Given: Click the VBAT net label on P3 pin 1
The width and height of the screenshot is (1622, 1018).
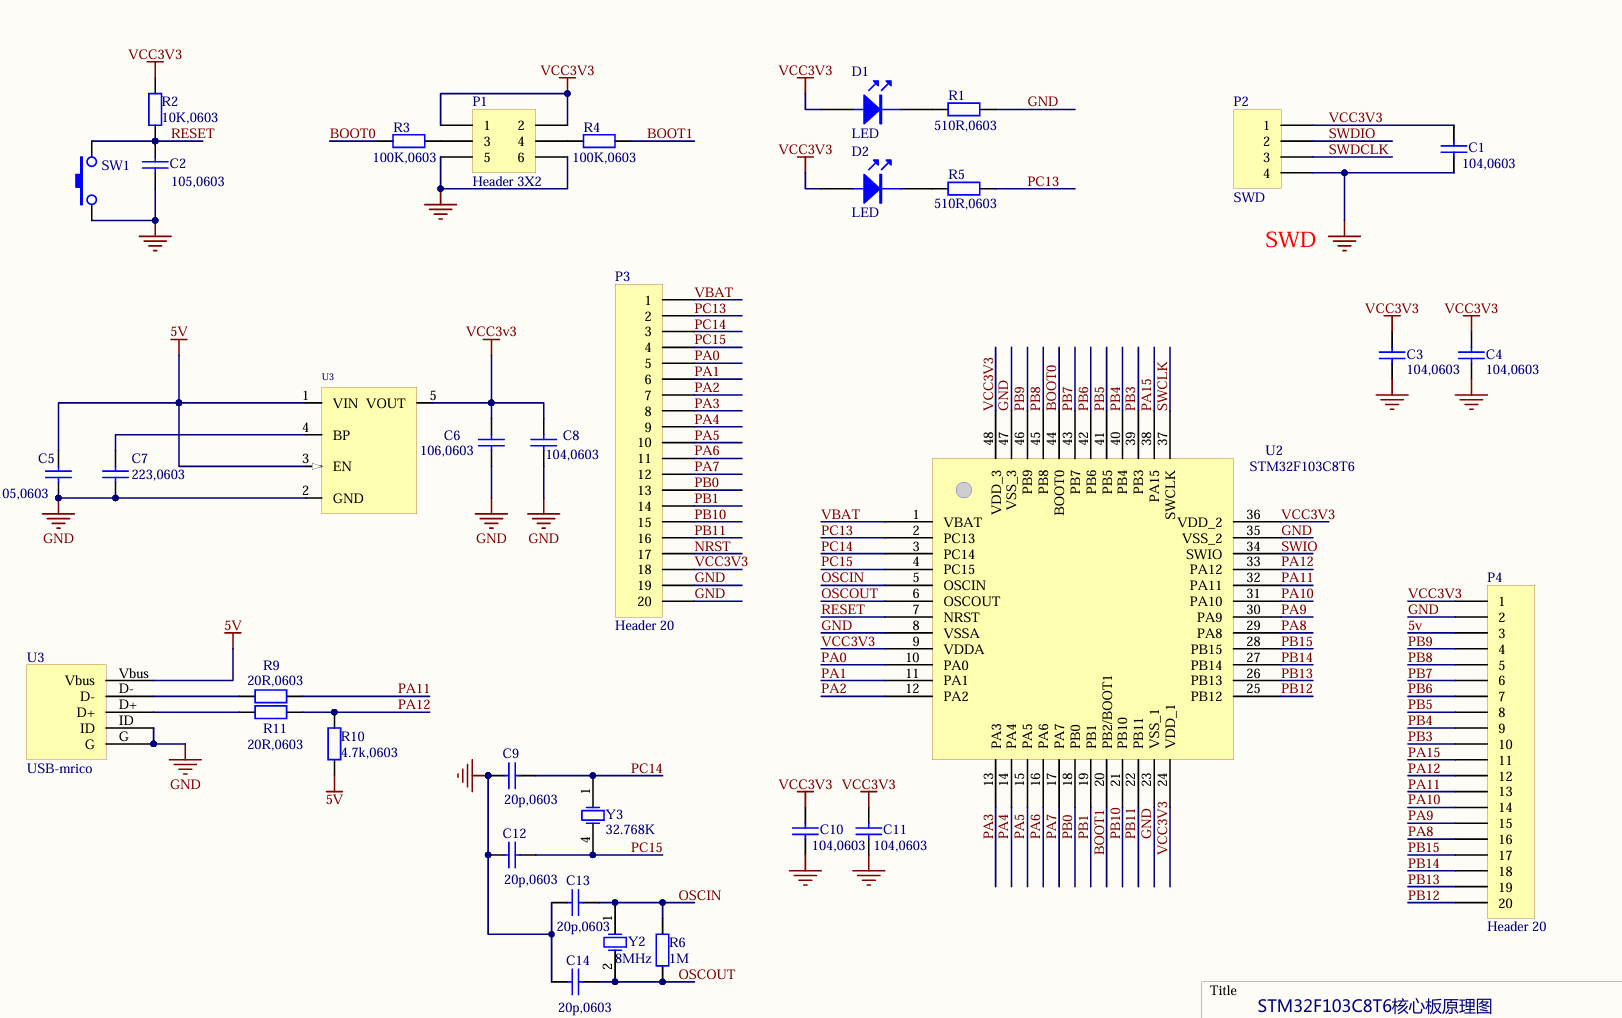Looking at the screenshot, I should pyautogui.click(x=714, y=293).
